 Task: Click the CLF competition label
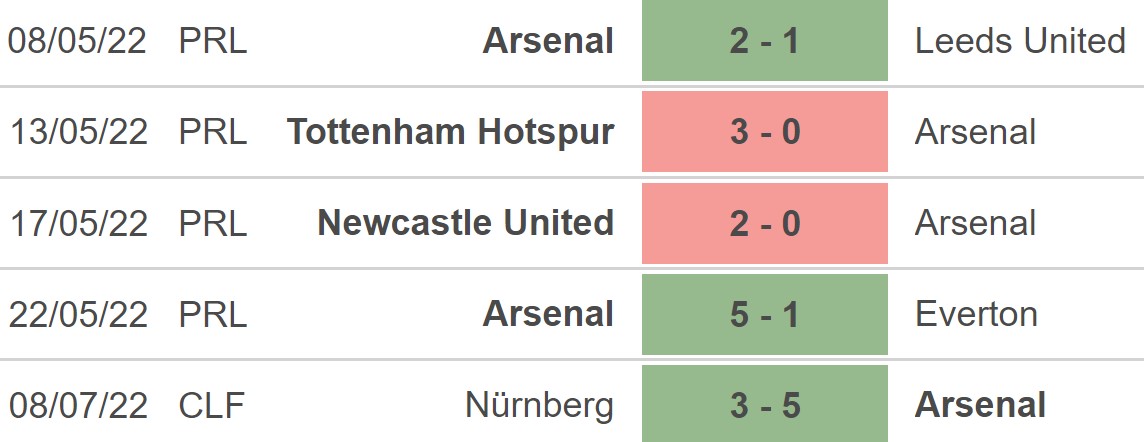(x=212, y=405)
